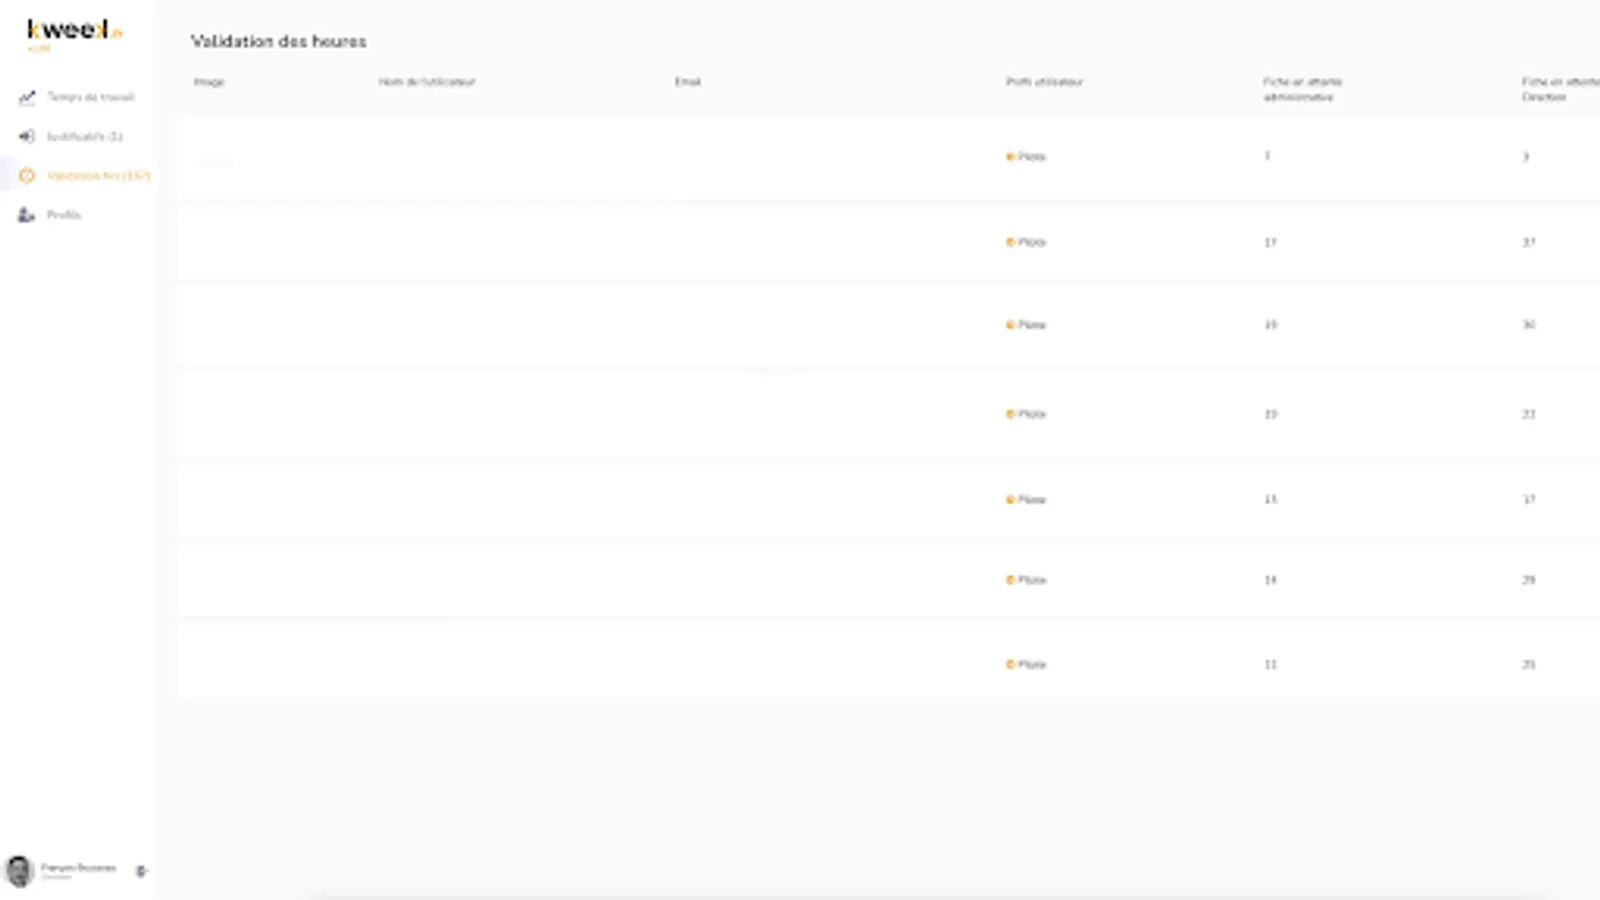Open the Profil utilisateur column filter
This screenshot has height=900, width=1600.
coord(1044,82)
